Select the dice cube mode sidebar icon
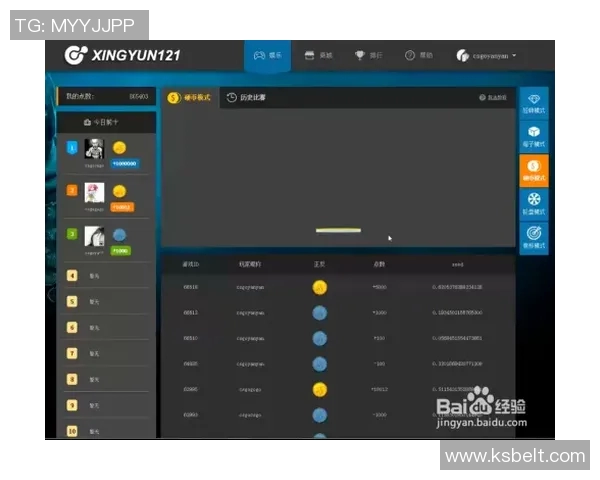This screenshot has height=480, width=600. click(x=533, y=136)
